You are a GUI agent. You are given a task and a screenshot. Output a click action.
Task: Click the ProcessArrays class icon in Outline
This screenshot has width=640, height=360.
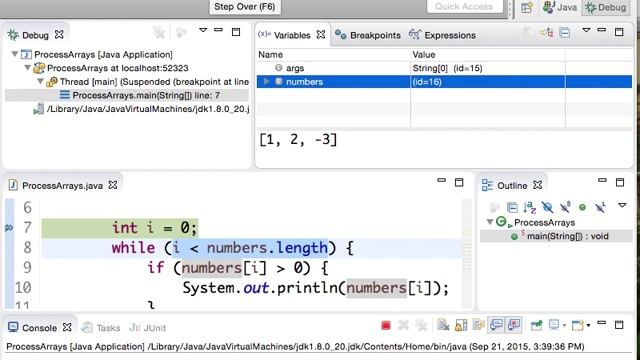501,222
